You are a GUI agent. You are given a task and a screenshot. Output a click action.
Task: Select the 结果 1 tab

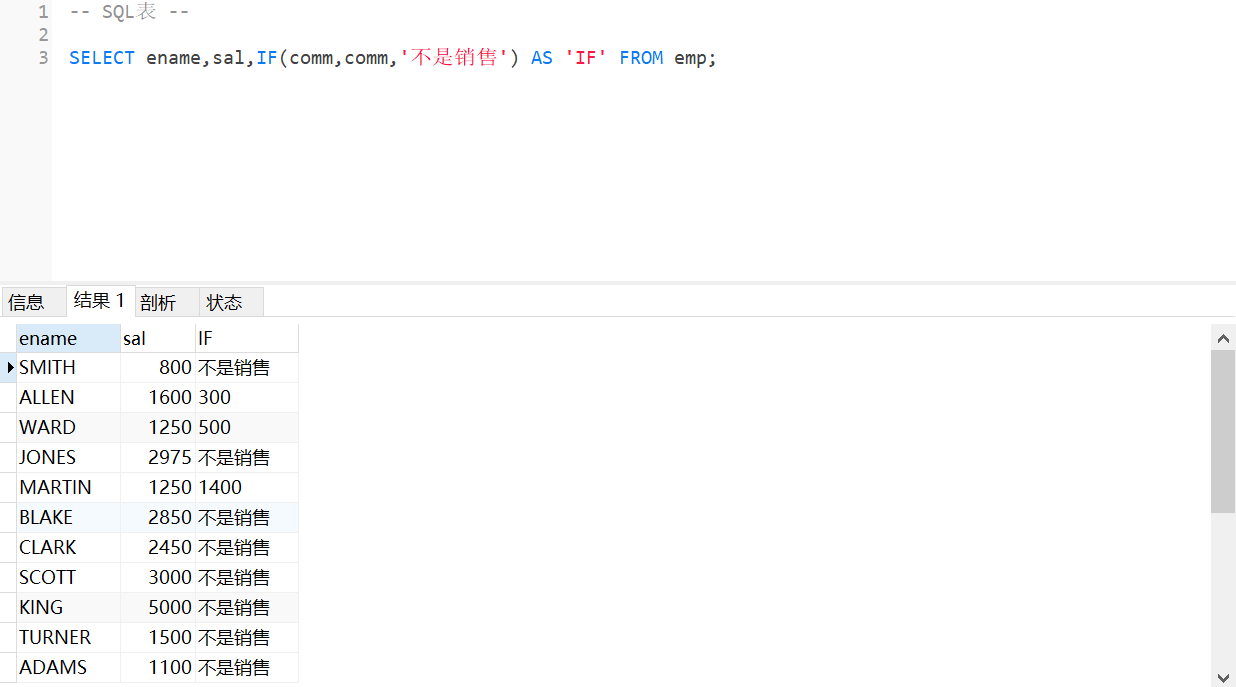click(100, 300)
